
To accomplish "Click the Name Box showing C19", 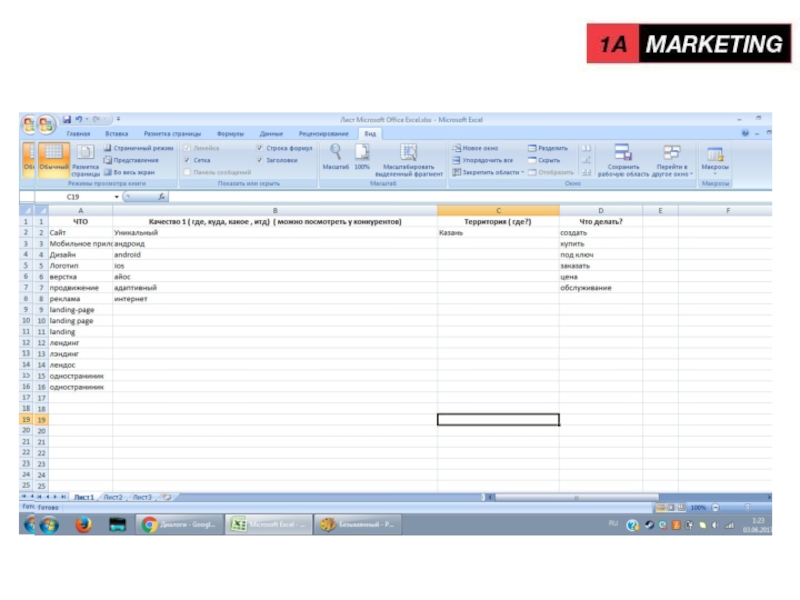I will click(x=73, y=197).
